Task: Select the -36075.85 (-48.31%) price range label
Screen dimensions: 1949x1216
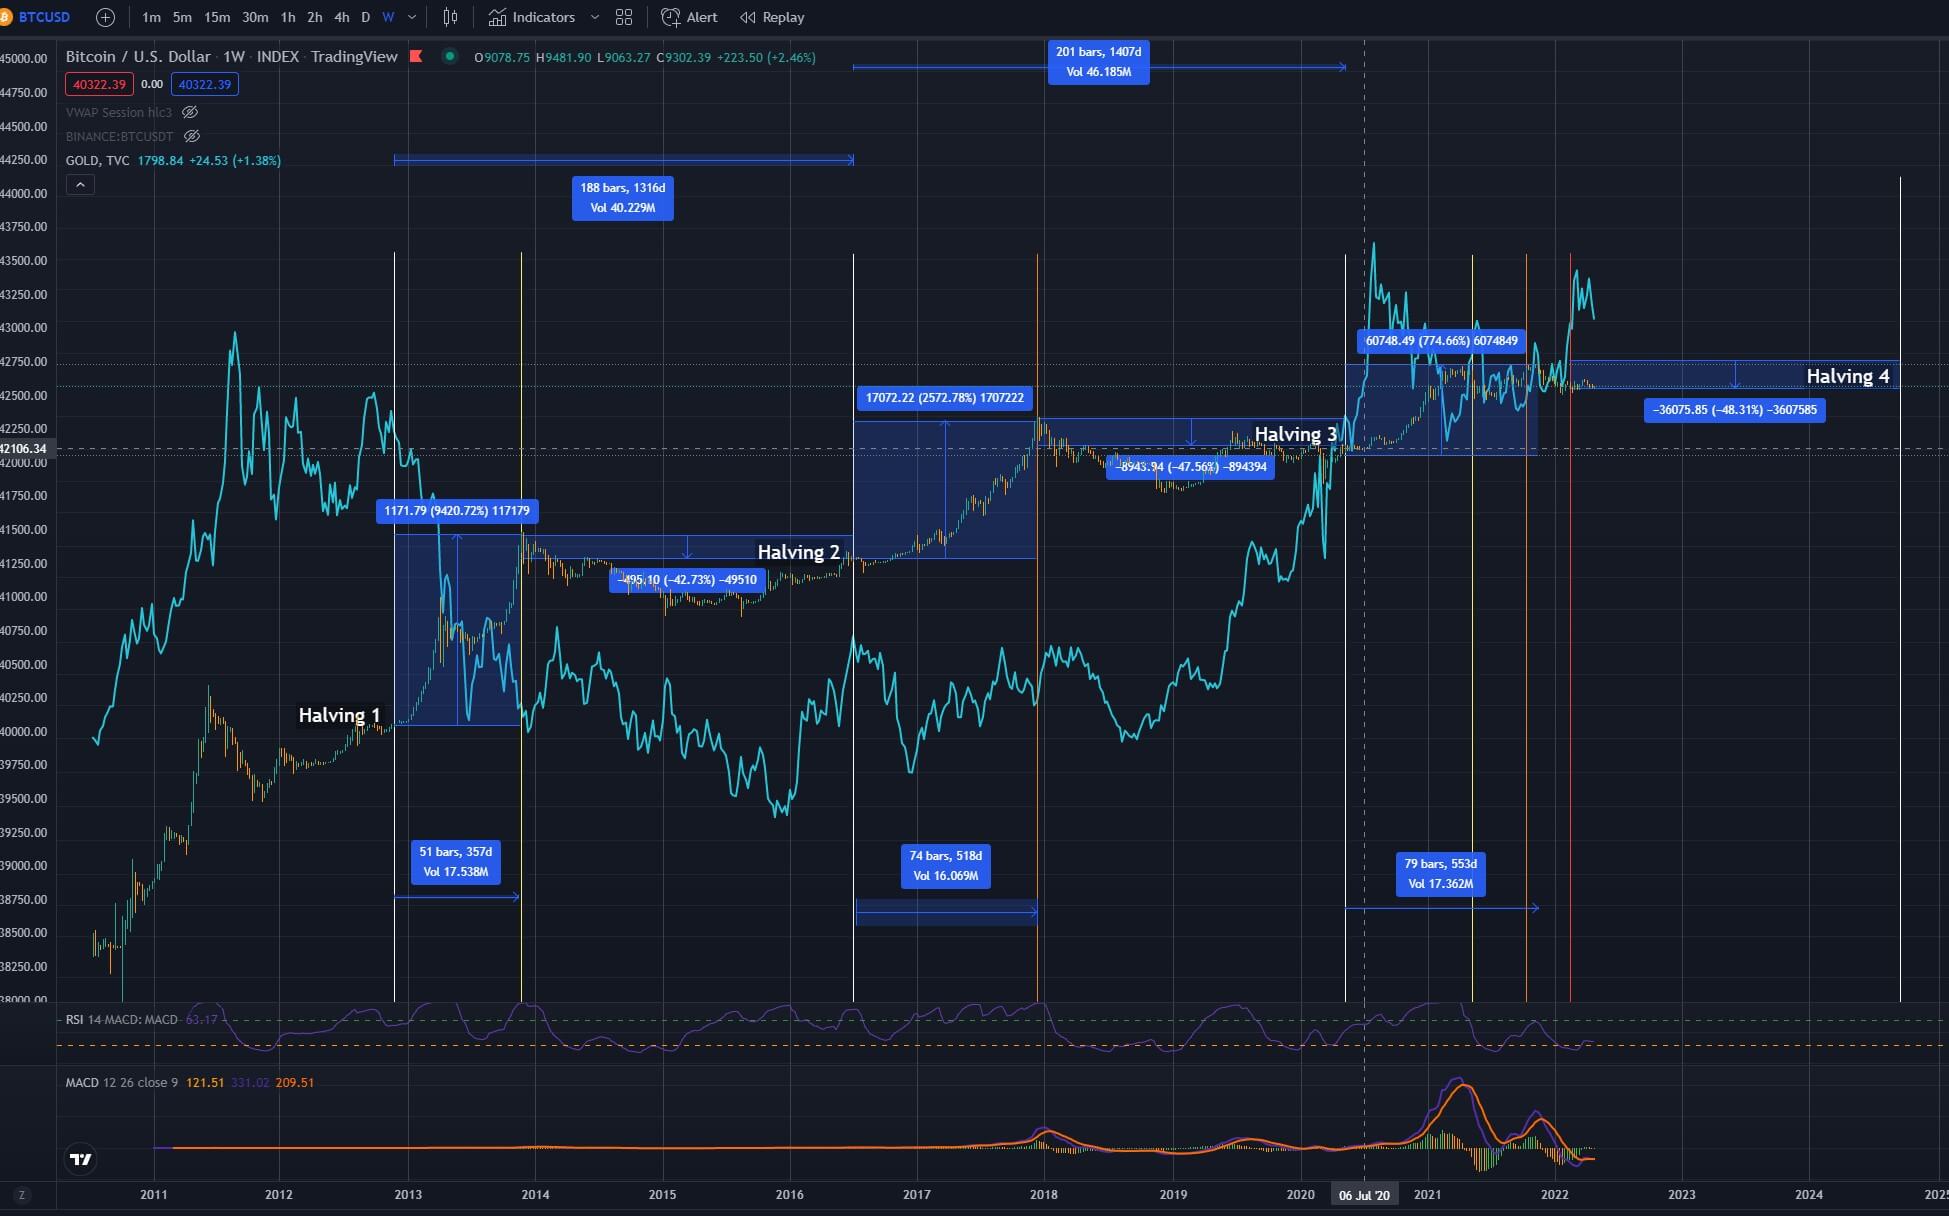Action: point(1734,410)
